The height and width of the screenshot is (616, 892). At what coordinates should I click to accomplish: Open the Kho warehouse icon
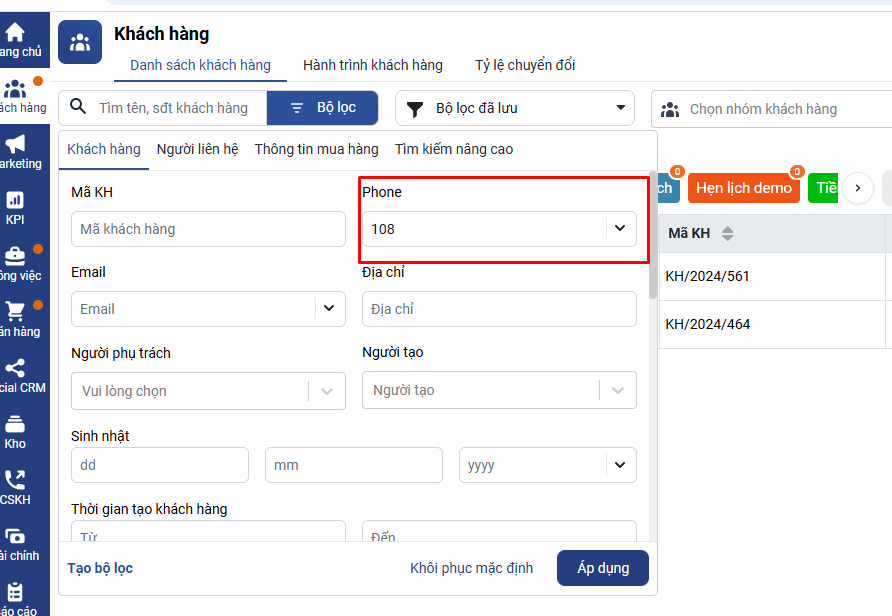[x=15, y=424]
